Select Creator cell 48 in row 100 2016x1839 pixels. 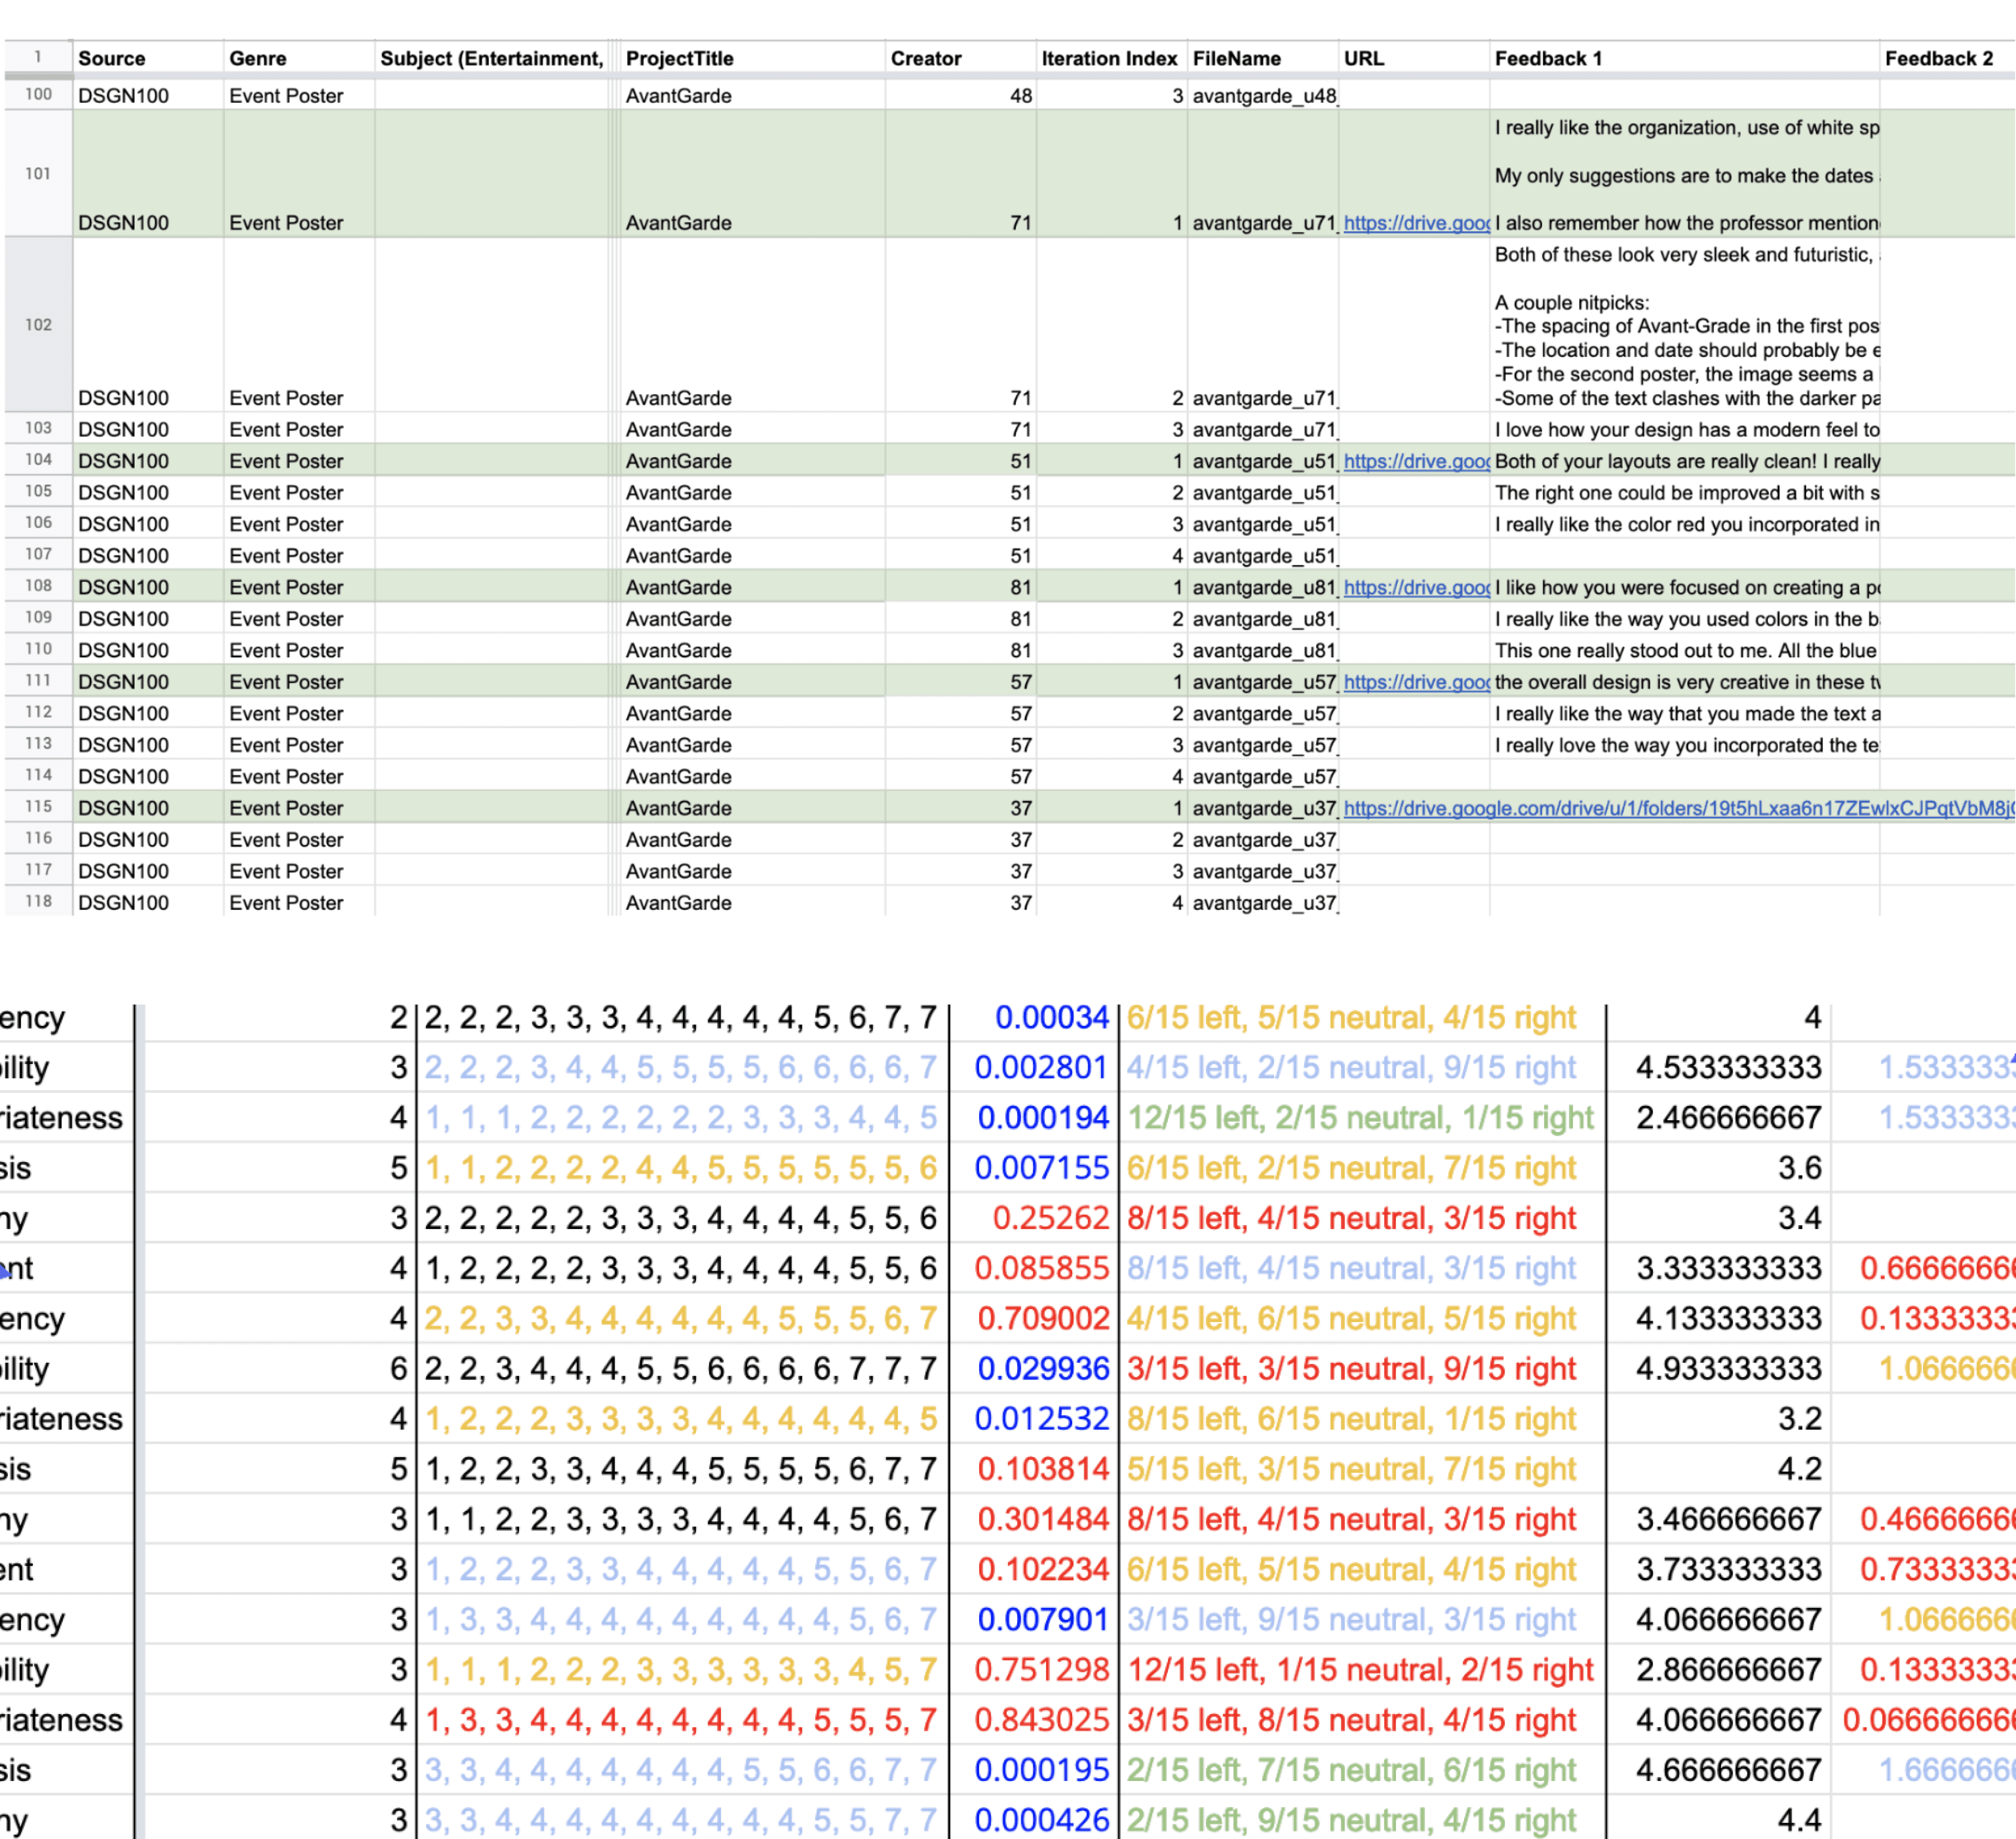[960, 95]
